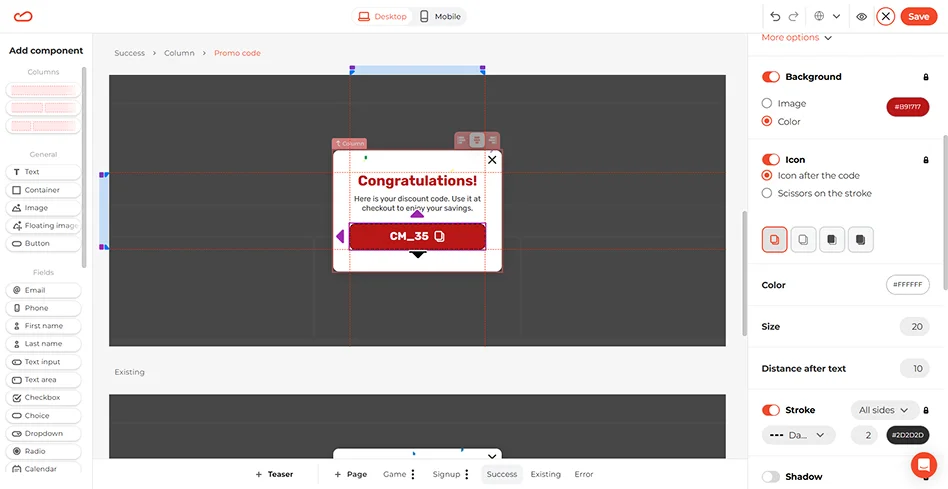This screenshot has width=948, height=489.
Task: Turn on the Shadow toggle
Action: coord(771,477)
